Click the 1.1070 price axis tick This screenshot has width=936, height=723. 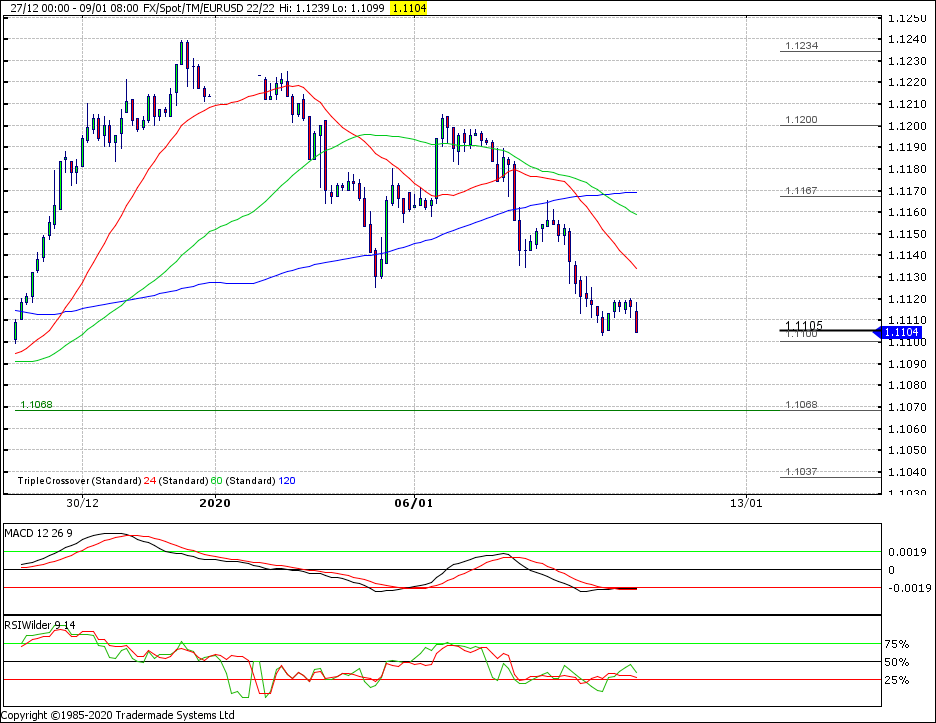[907, 407]
